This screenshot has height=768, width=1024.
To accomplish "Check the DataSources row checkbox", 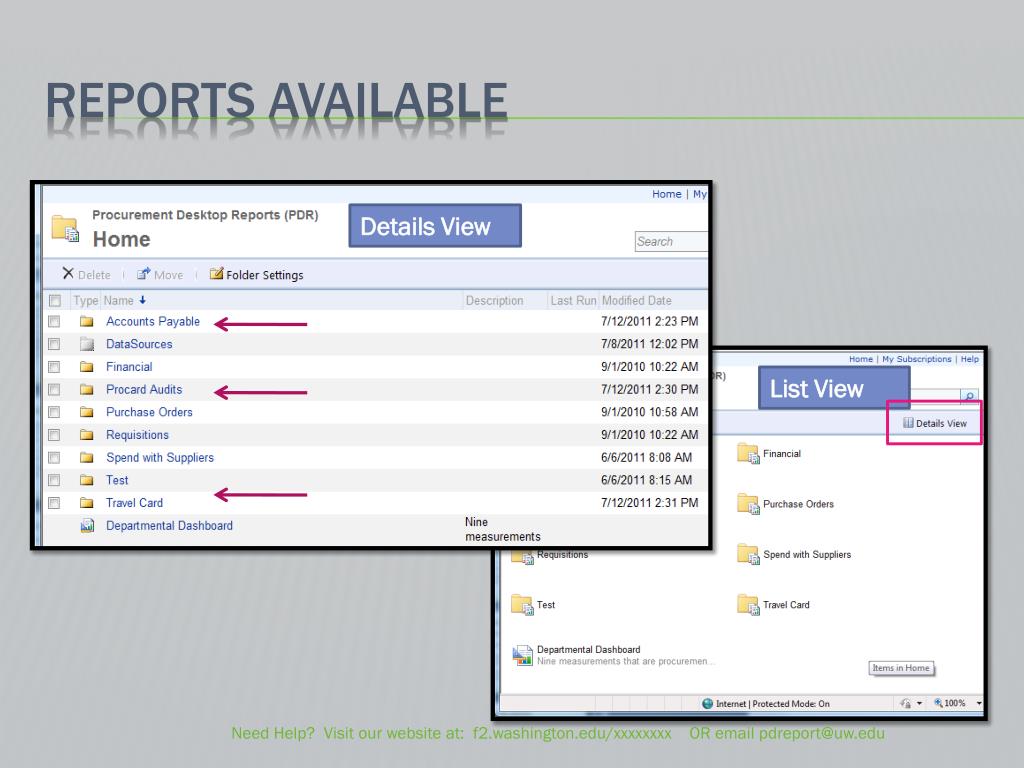I will click(x=54, y=344).
